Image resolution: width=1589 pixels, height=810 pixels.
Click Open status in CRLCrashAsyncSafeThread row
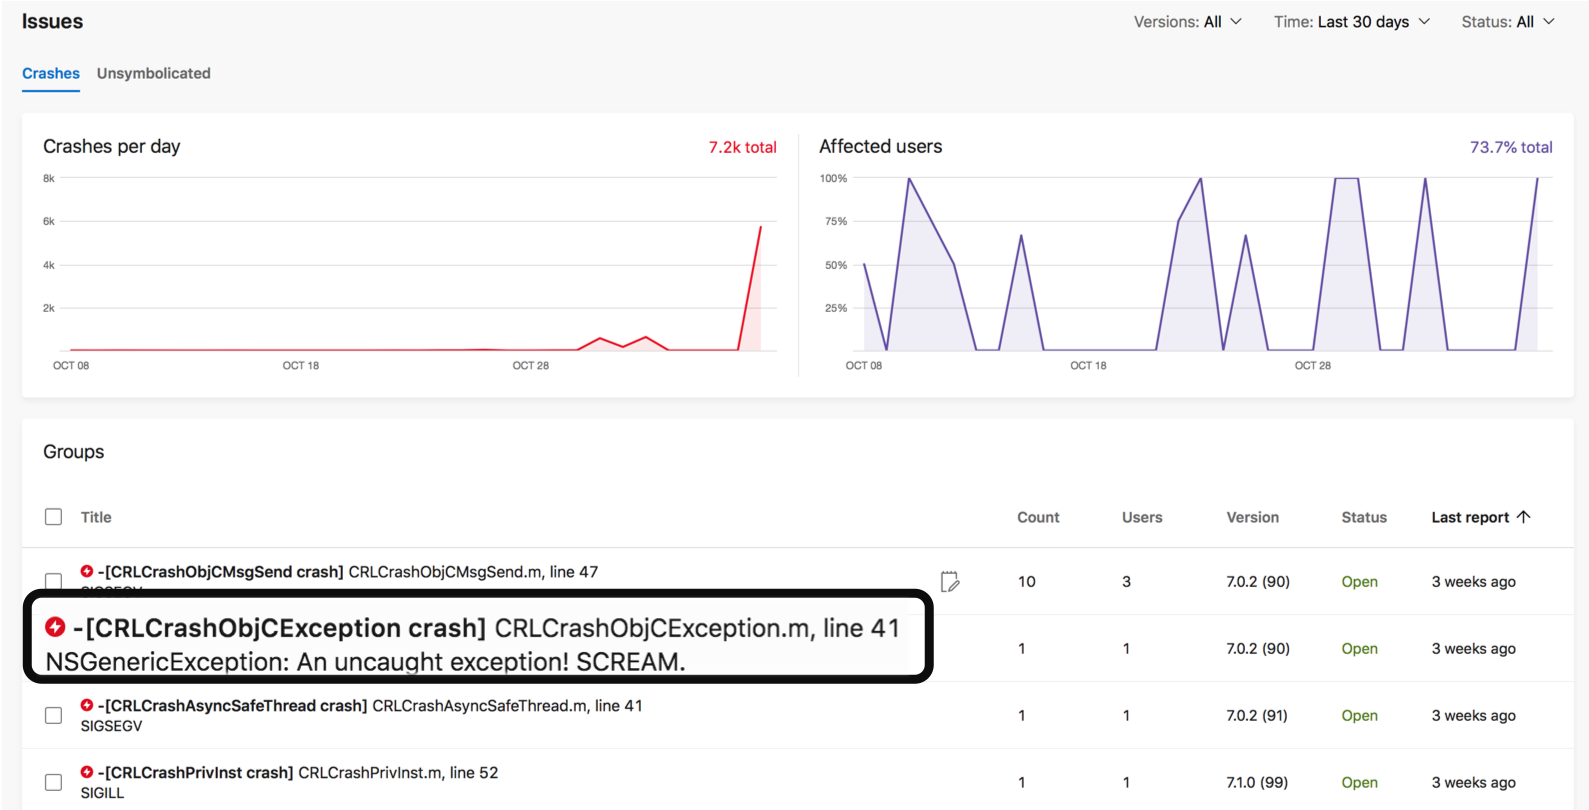pyautogui.click(x=1360, y=715)
